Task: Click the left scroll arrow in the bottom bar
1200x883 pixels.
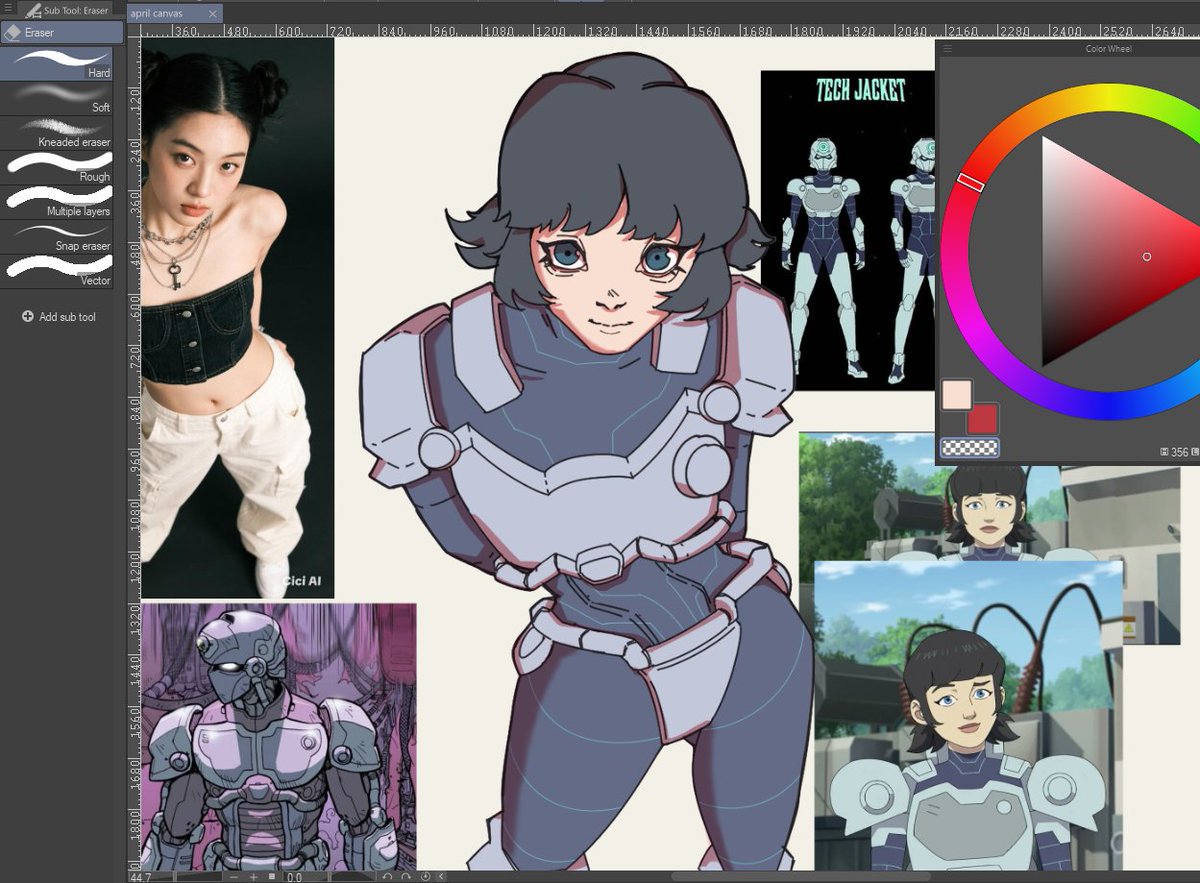Action: pyautogui.click(x=442, y=876)
